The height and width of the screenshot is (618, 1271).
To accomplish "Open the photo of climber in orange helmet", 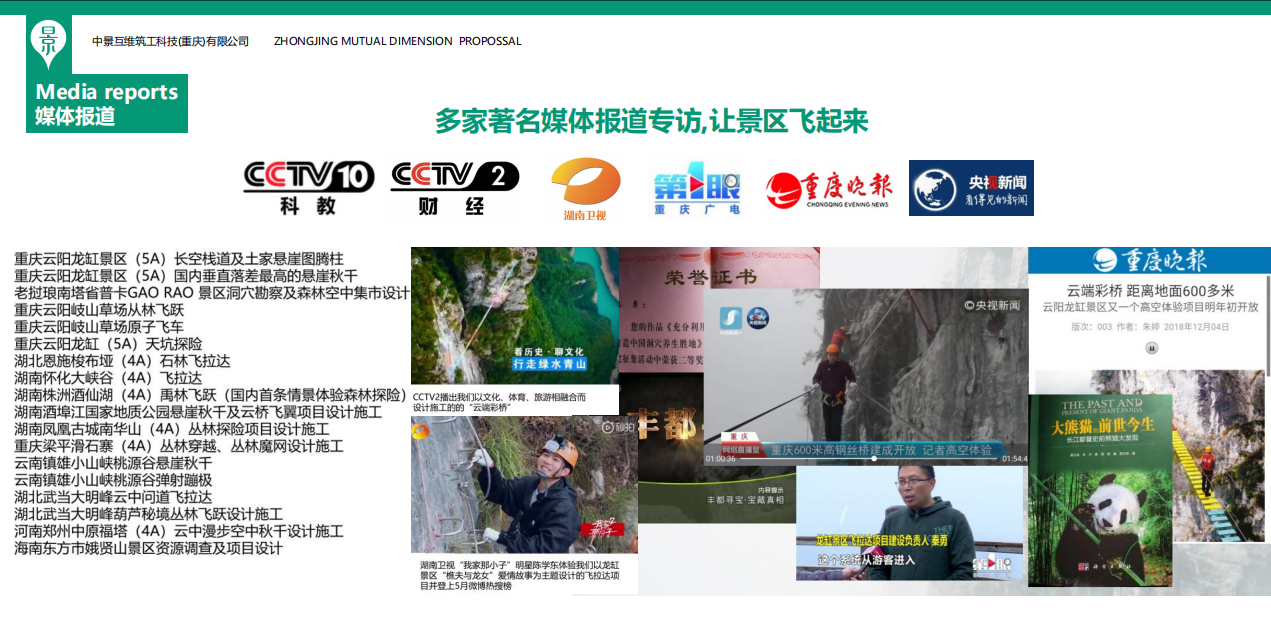I will coord(524,485).
